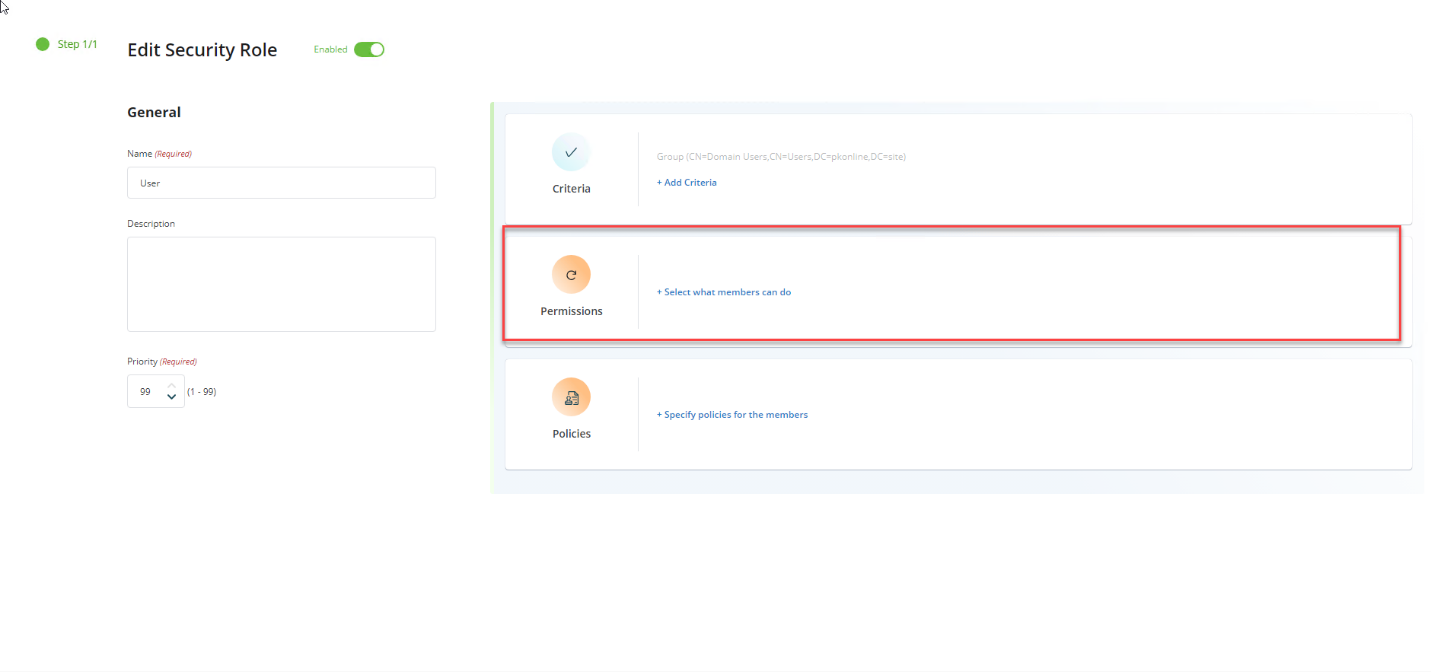The height and width of the screenshot is (672, 1431).
Task: Click Select what members can do
Action: point(724,291)
